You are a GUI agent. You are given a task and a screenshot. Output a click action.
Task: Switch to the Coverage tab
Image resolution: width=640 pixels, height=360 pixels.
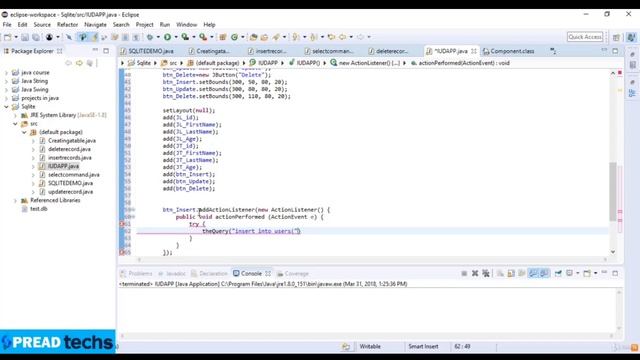pos(293,273)
